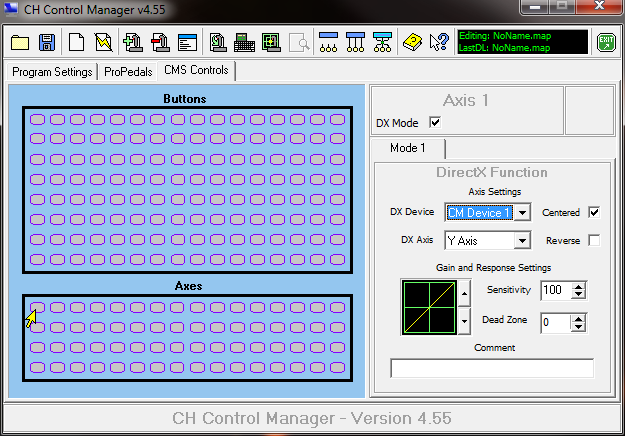Open the CMS editor window icon

point(187,42)
